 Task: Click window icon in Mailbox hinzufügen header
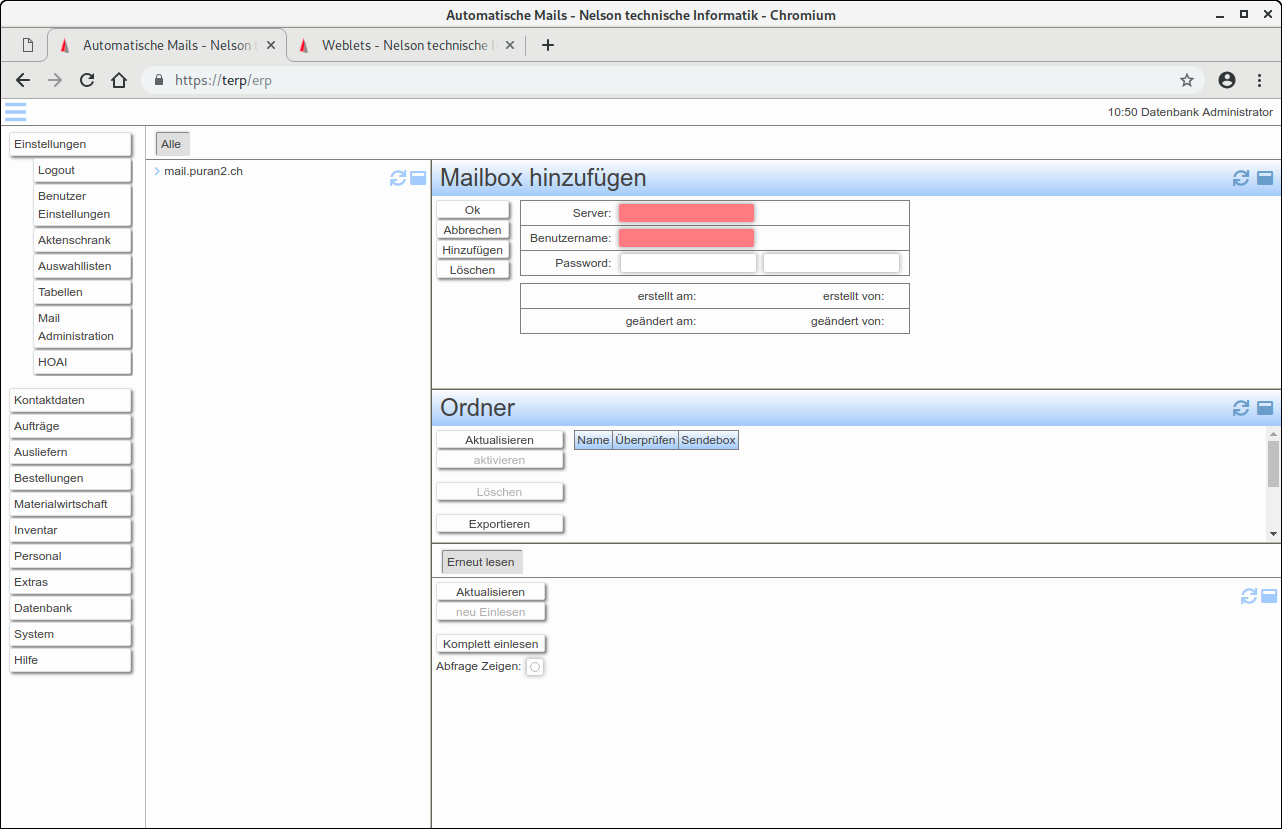click(x=1265, y=178)
